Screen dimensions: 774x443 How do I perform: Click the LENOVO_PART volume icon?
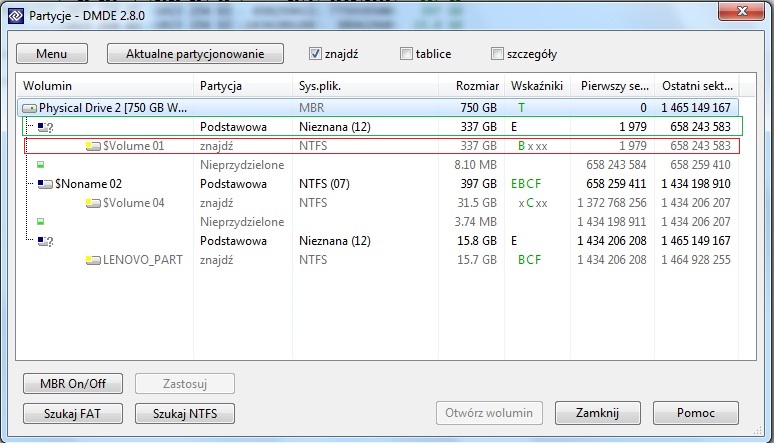pos(93,260)
